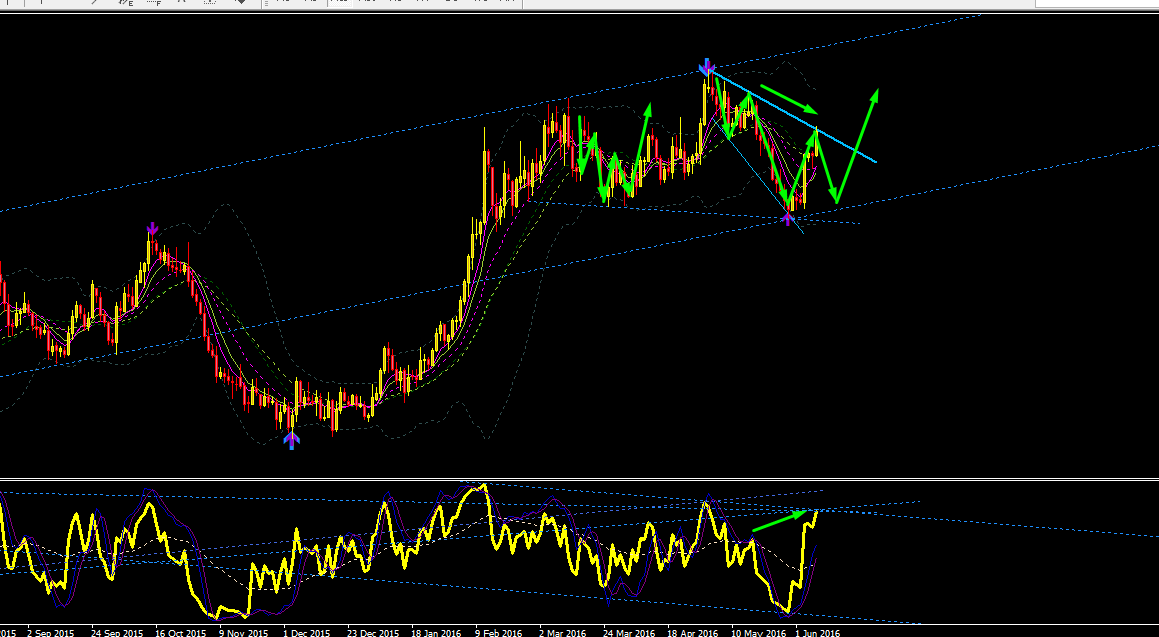Screen dimensions: 1159x637
Task: Click the 24 Mar 2016 date label
Action: pos(628,633)
